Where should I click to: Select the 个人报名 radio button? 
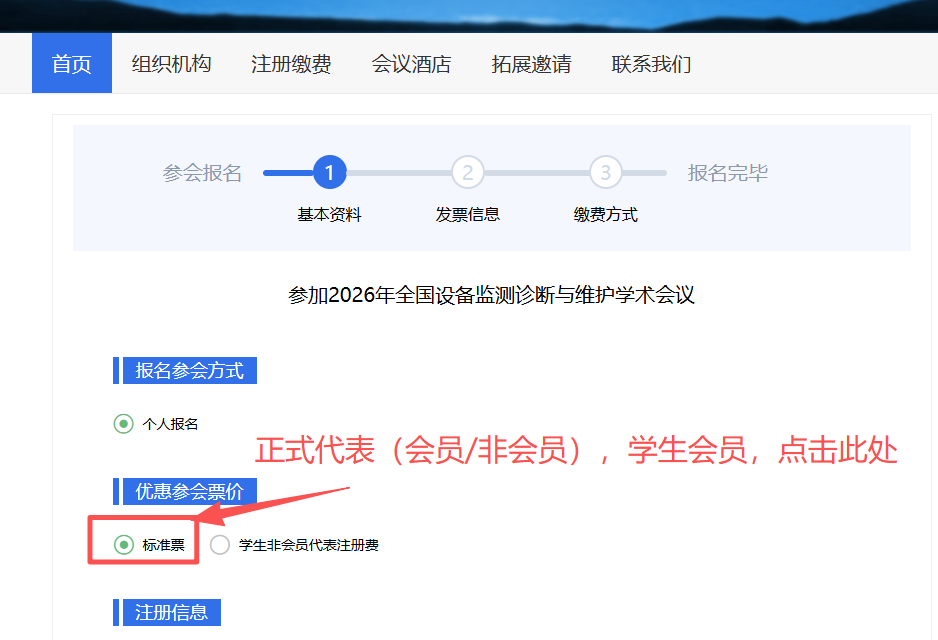(124, 424)
